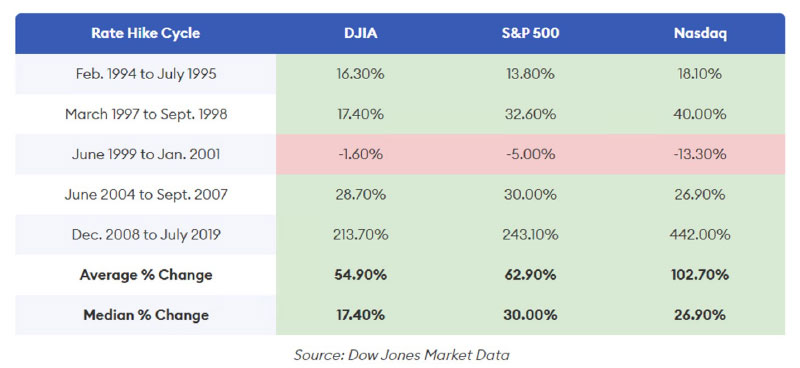
Task: Select the 213.70% DJIA value
Action: coord(360,235)
